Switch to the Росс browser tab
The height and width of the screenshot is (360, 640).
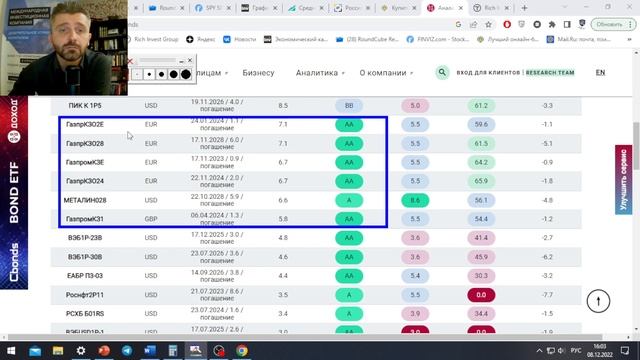click(x=352, y=8)
